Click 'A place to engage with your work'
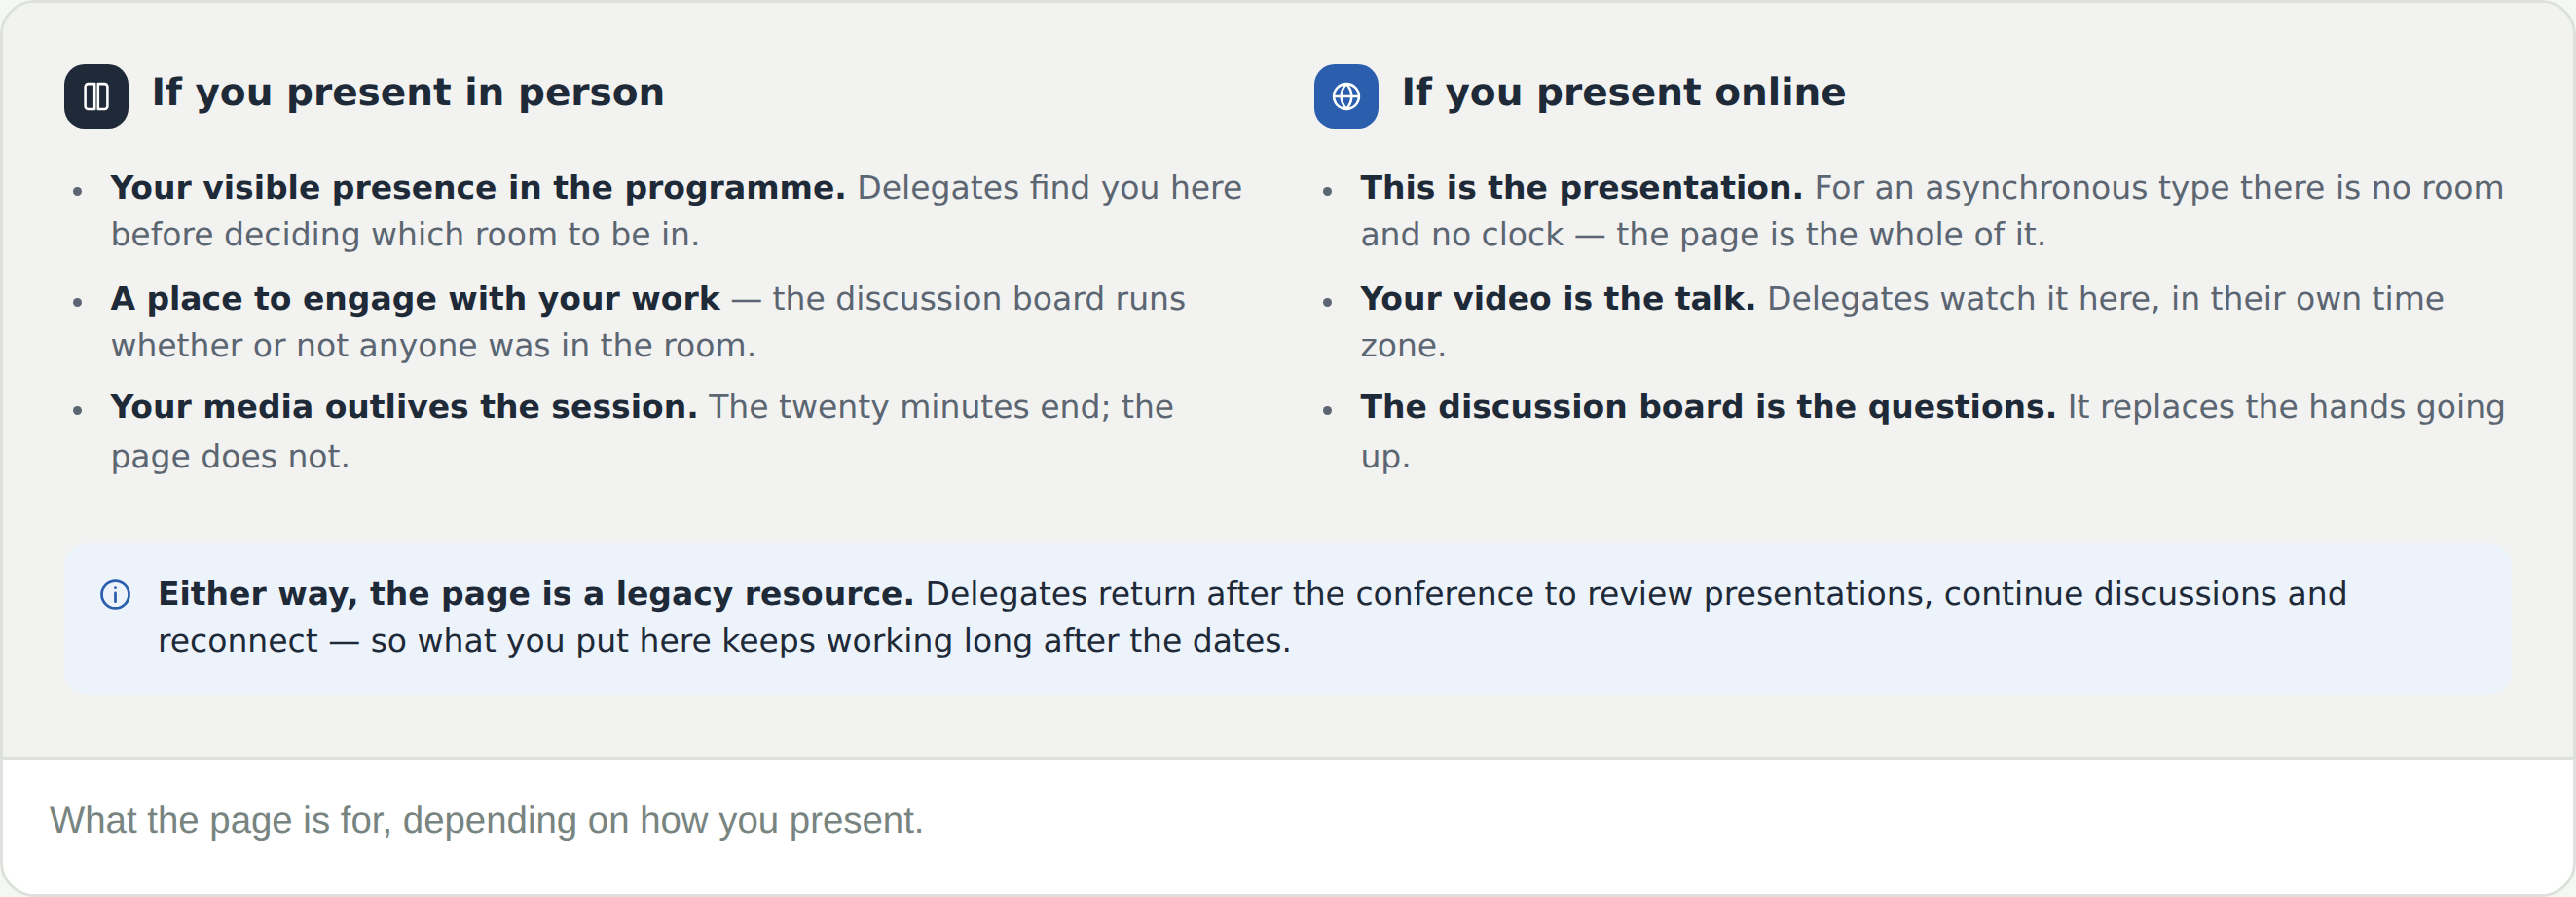The image size is (2576, 897). (415, 298)
